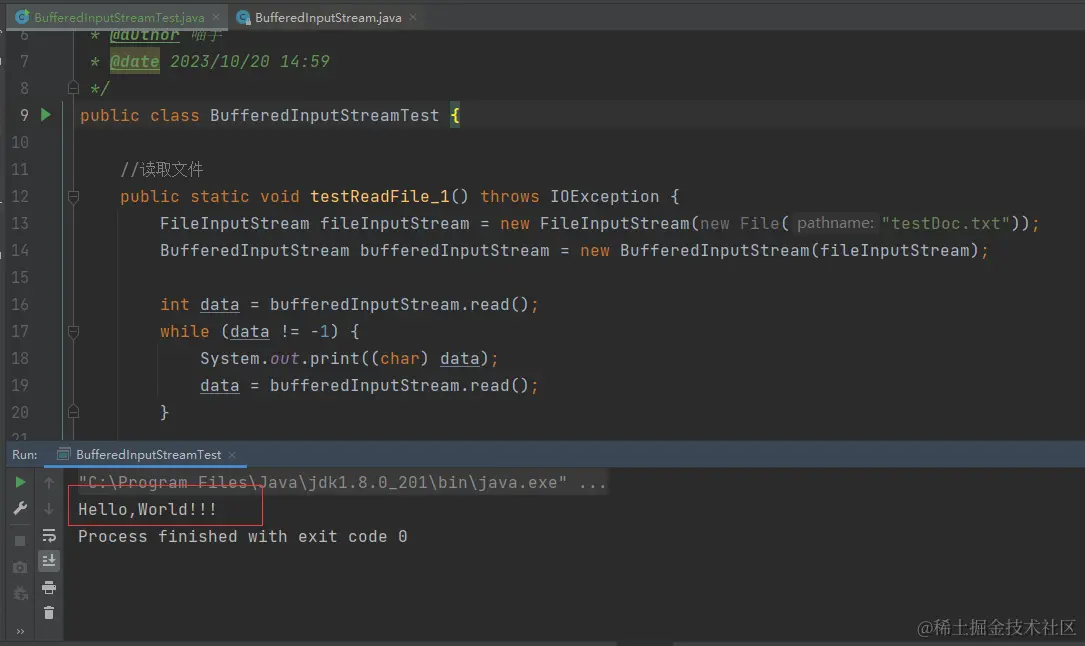Click the //读取文件 comment
1085x646 pixels.
click(x=162, y=169)
